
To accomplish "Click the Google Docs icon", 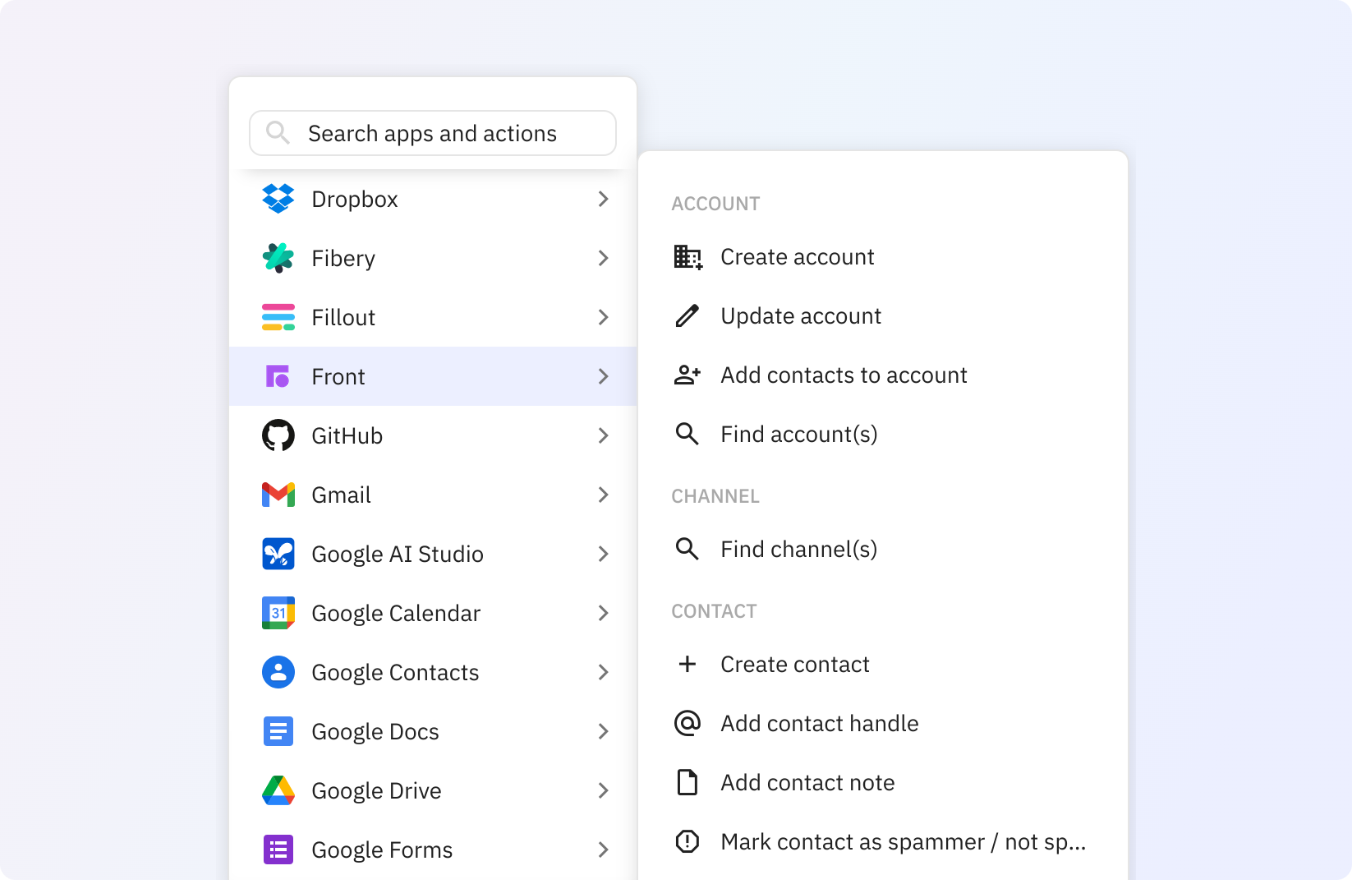I will point(278,731).
